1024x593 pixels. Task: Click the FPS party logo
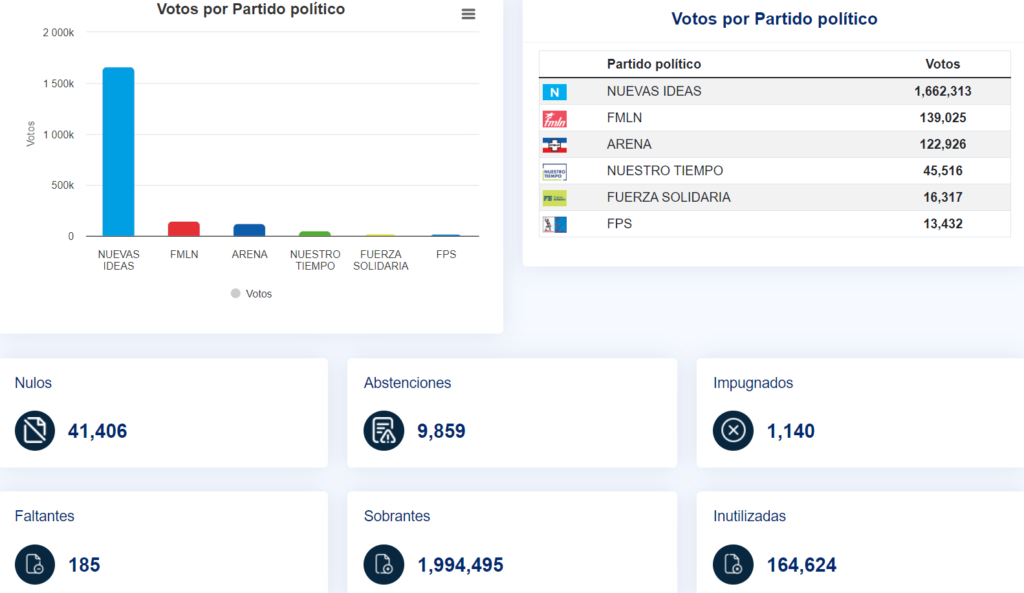click(554, 225)
